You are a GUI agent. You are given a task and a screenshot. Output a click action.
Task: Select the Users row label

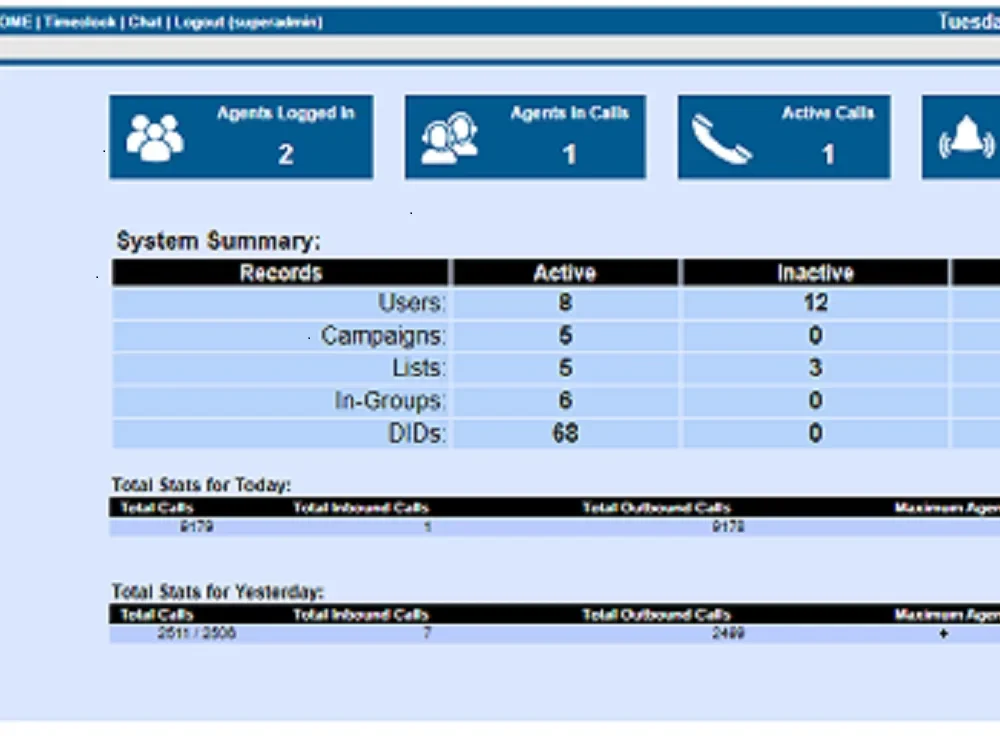pyautogui.click(x=411, y=303)
